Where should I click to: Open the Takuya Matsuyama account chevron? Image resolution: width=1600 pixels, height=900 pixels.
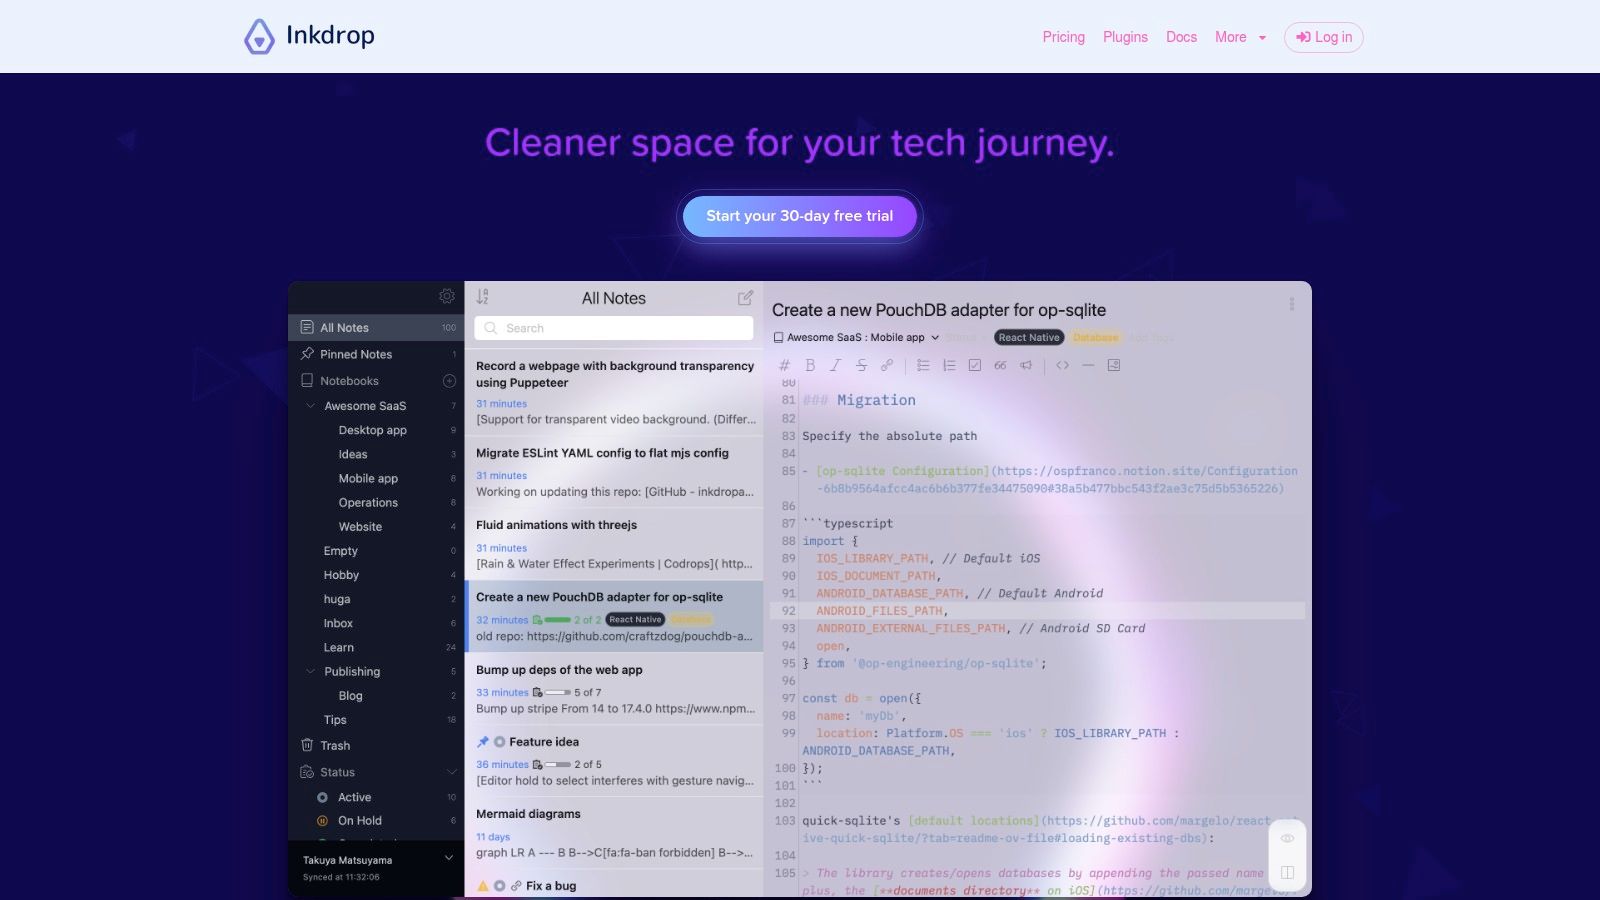pyautogui.click(x=449, y=858)
